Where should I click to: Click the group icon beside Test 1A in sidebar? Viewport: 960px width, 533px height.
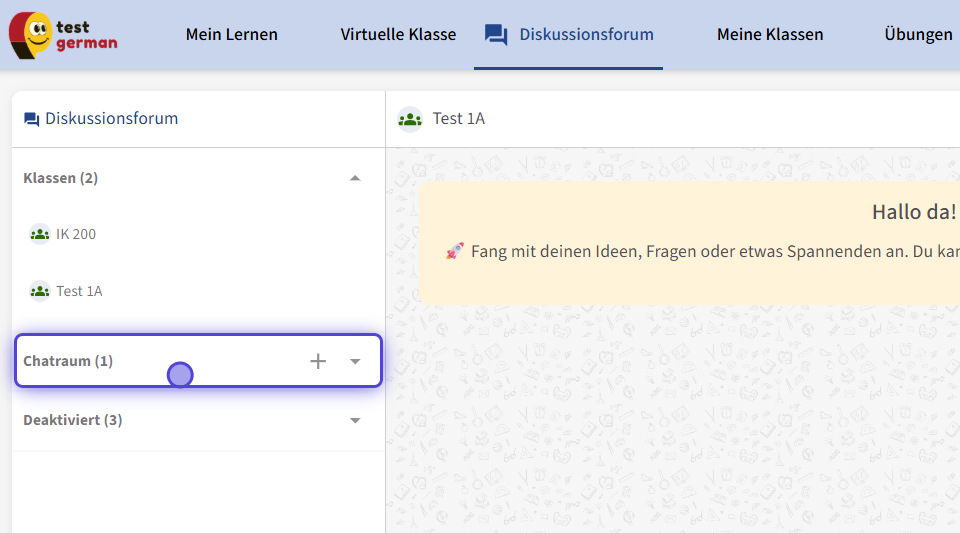pyautogui.click(x=39, y=291)
